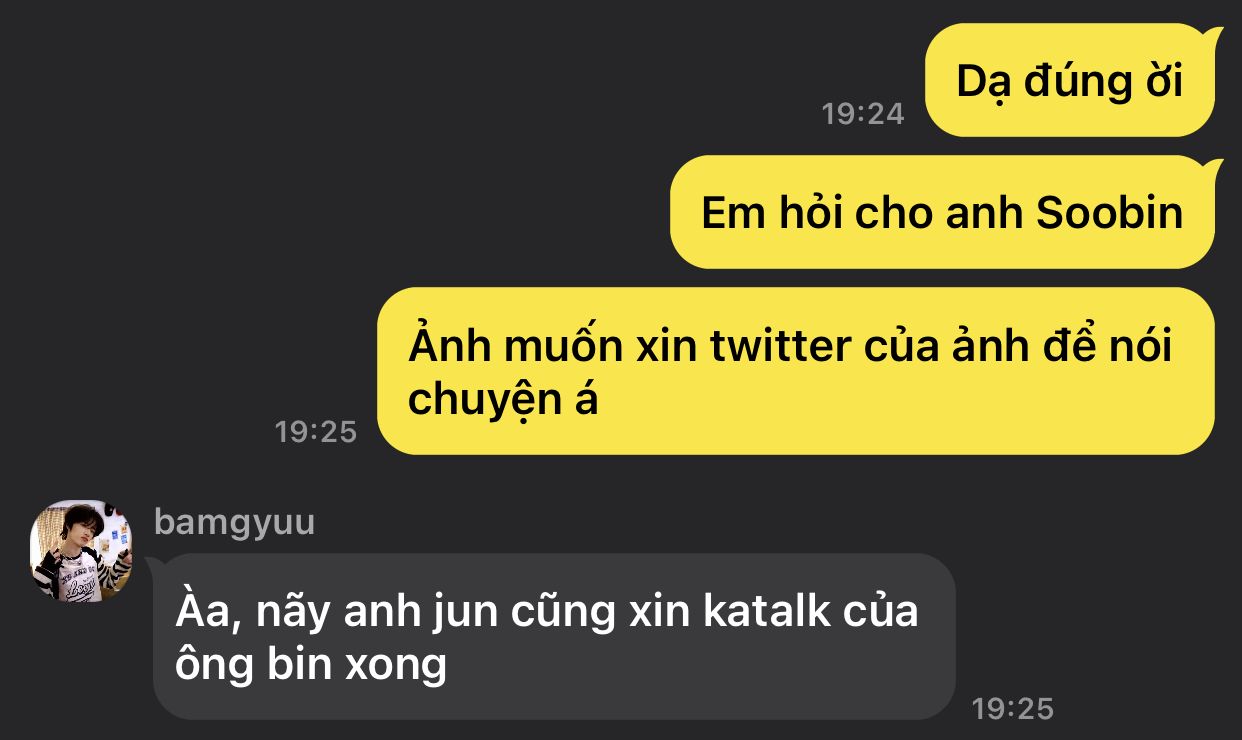Click the 19:25 timestamp beside the yellow bubble

316,432
